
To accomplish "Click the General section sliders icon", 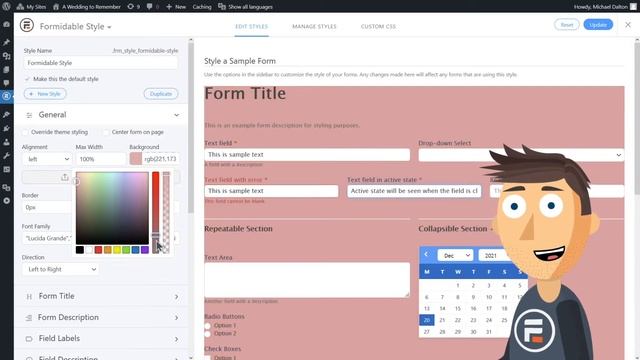I will point(29,116).
